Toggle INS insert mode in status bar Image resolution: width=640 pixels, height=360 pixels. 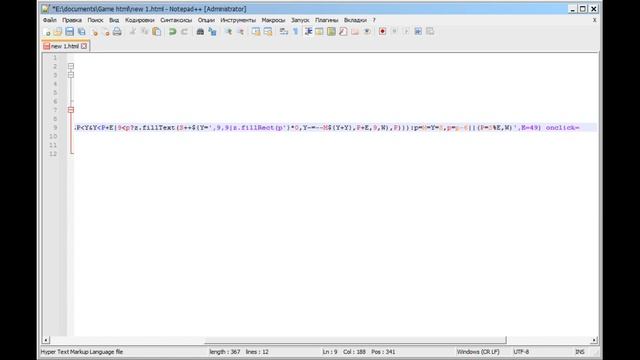pos(580,352)
